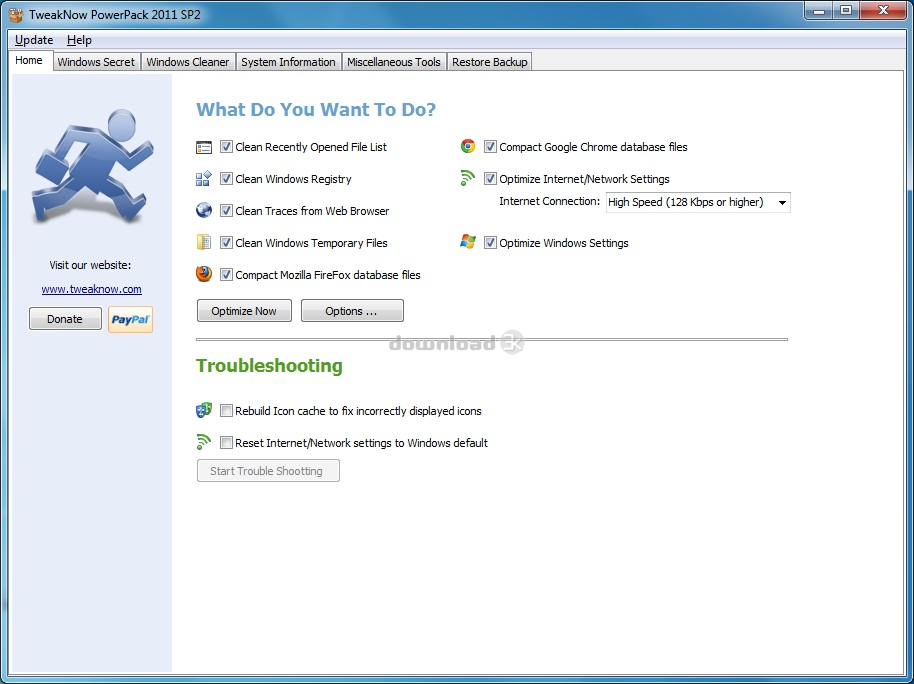Click the Mozilla Firefox icon
The image size is (914, 684).
click(x=203, y=274)
